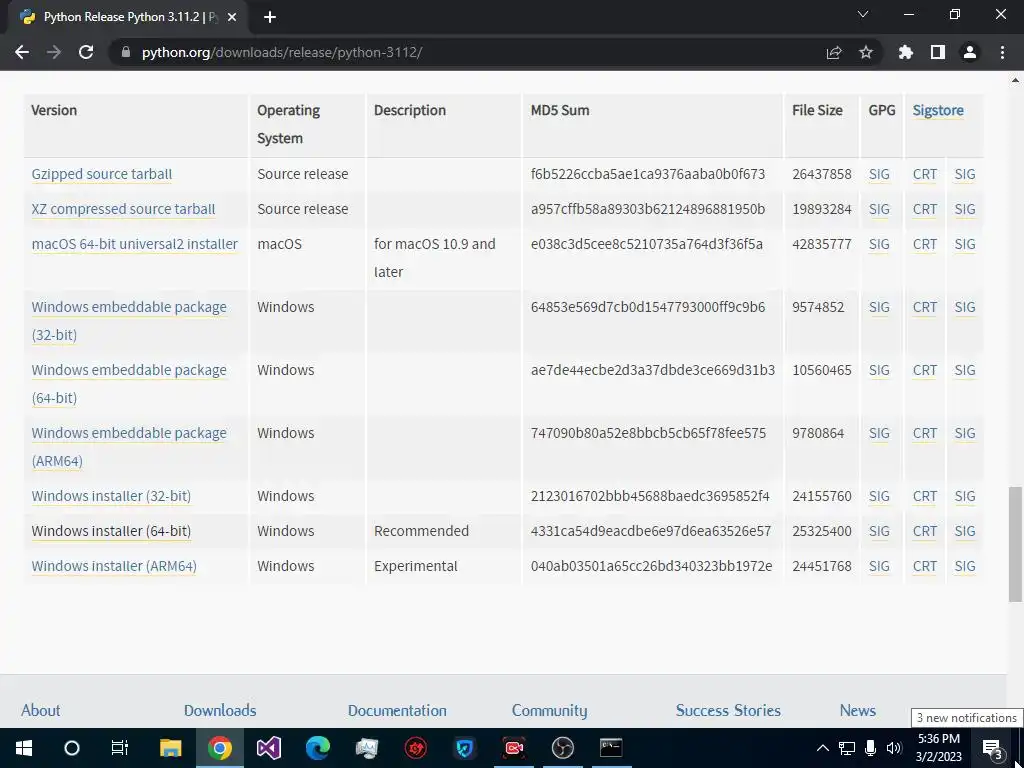Open Sigstore CRT for XZ compressed tarball
Image resolution: width=1024 pixels, height=768 pixels.
click(x=925, y=209)
